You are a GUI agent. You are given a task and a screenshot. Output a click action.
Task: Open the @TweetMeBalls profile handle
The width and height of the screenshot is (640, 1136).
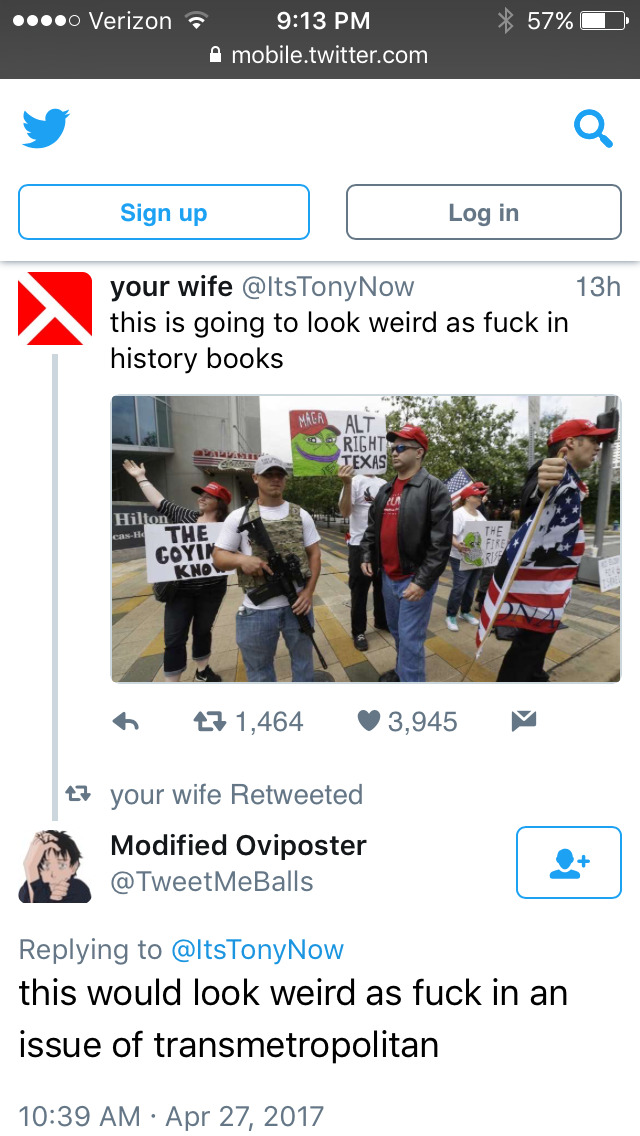(212, 882)
